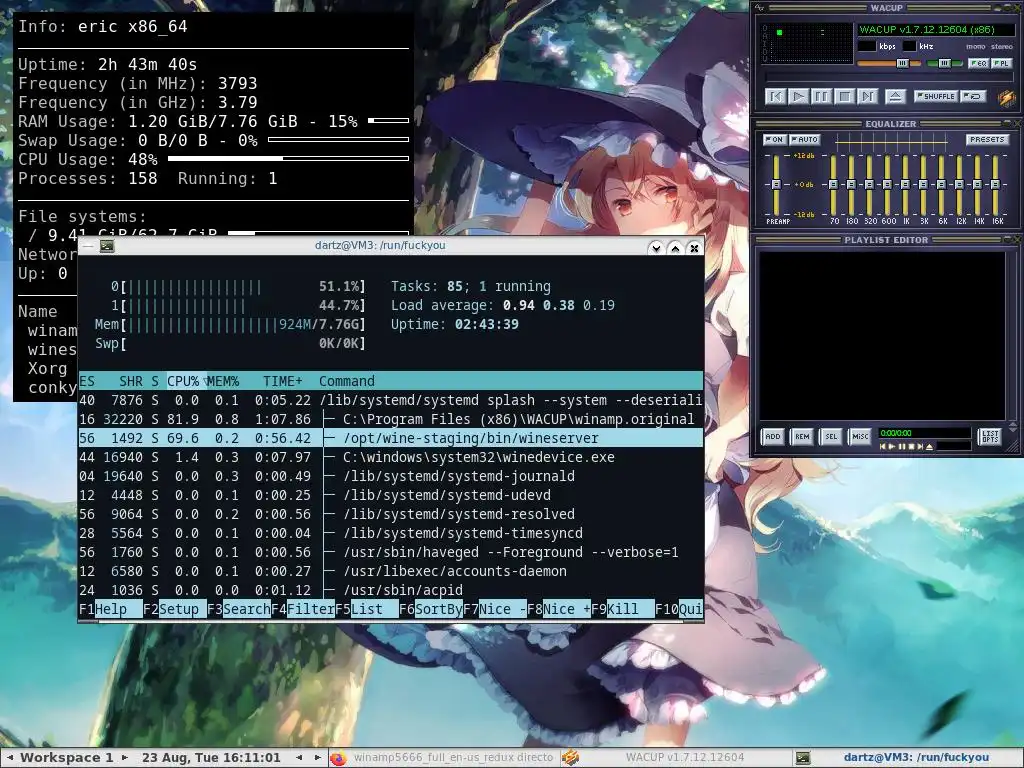Click the Playlist Editor vertical scrollbar
This screenshot has width=1024, height=768.
pos(1013,336)
